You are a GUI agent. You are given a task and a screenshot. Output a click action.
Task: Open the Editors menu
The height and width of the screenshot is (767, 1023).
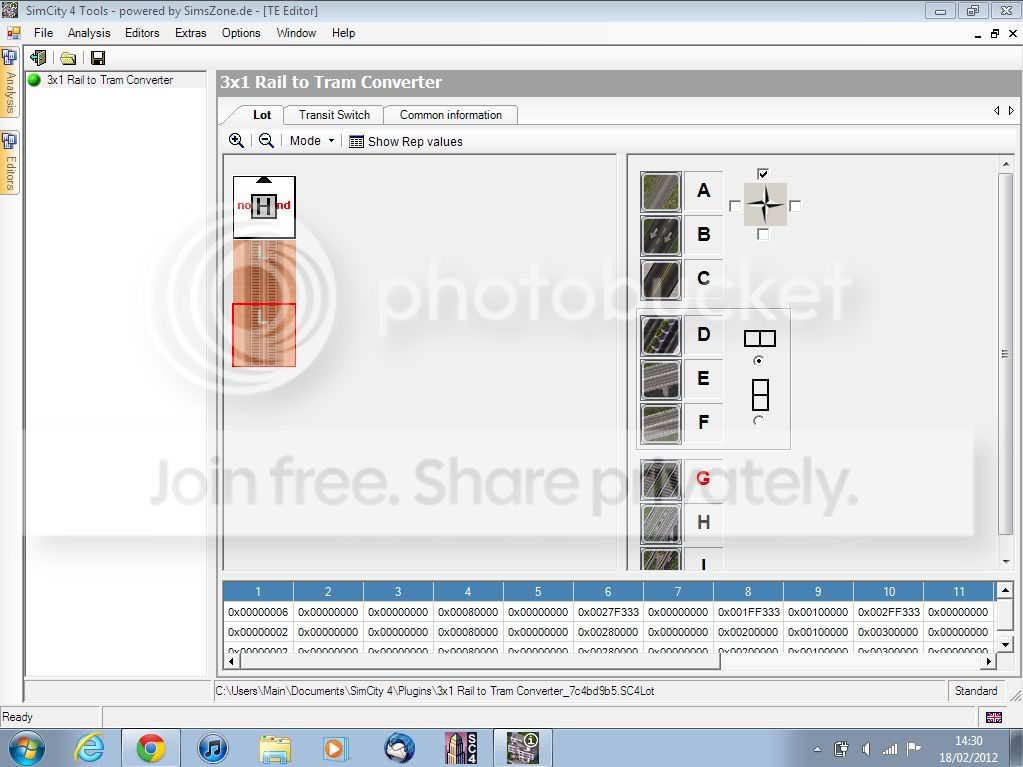[142, 33]
